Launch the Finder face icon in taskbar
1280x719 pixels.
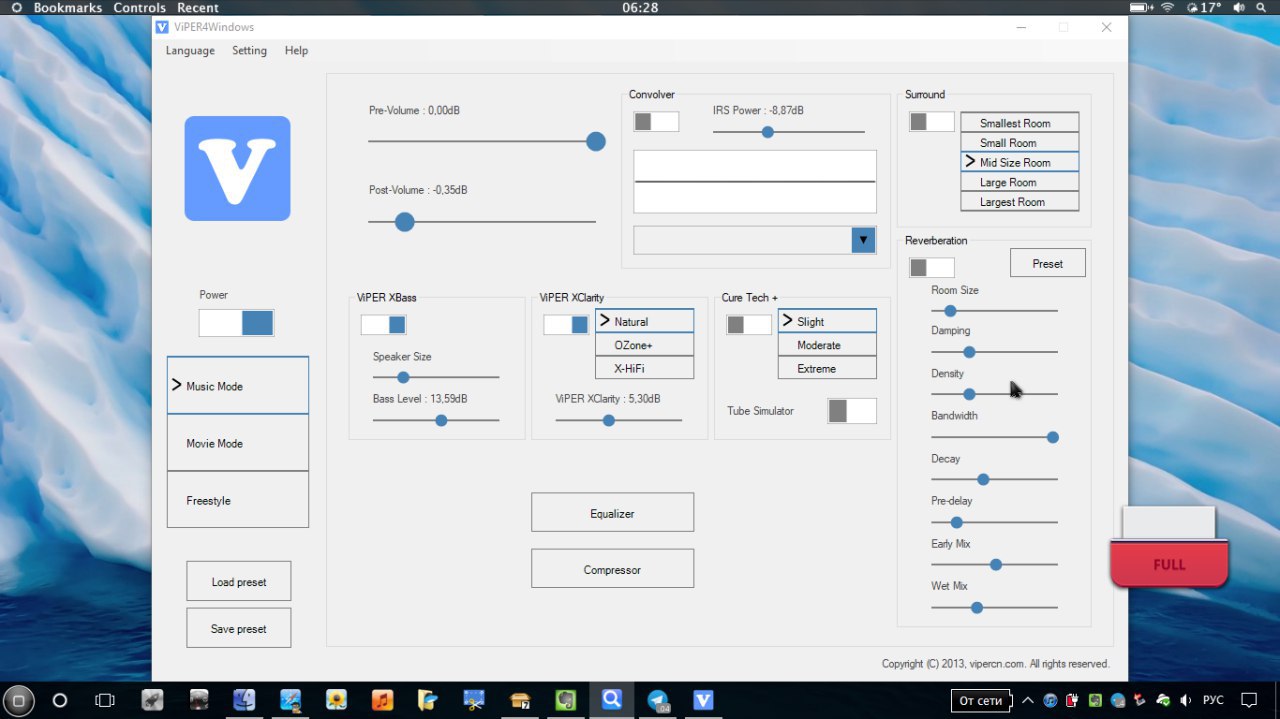coord(244,700)
